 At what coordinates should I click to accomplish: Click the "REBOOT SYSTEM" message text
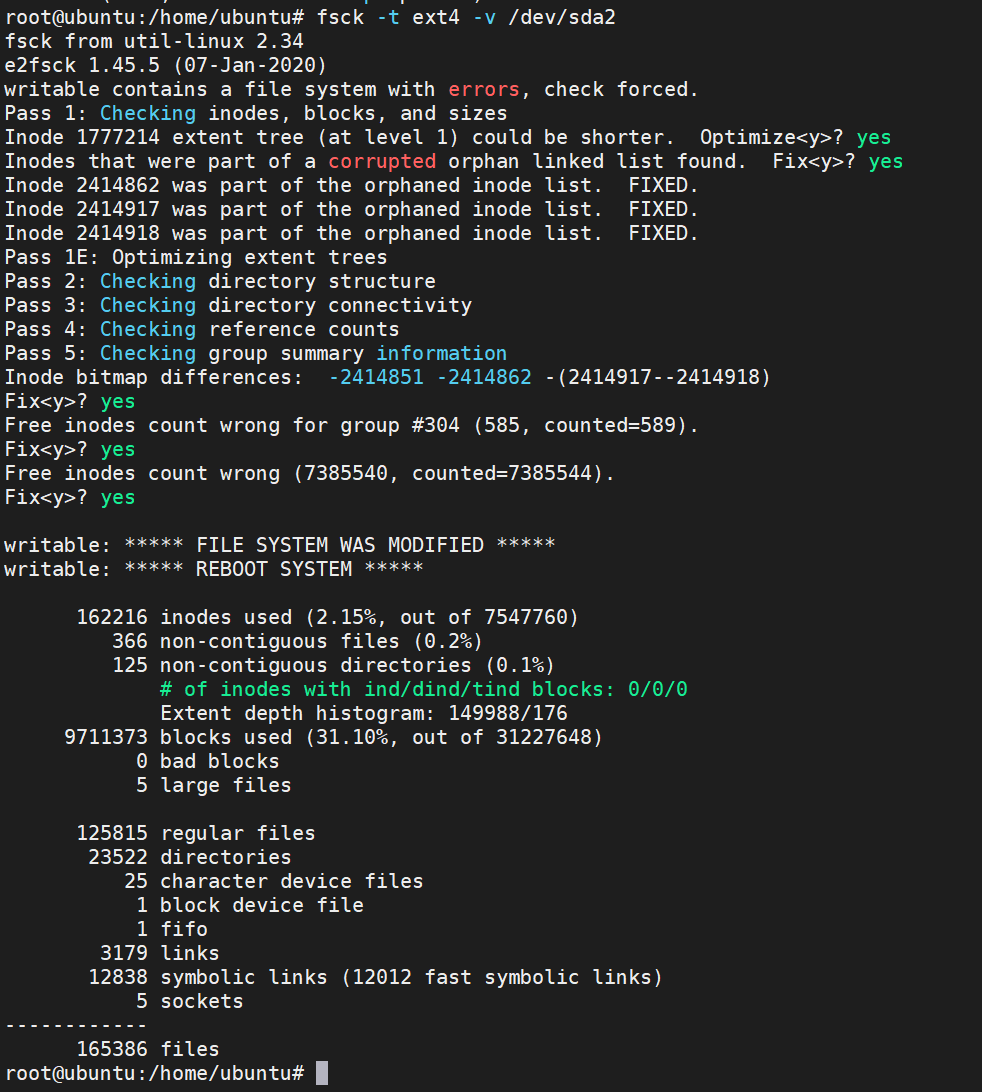pos(274,569)
